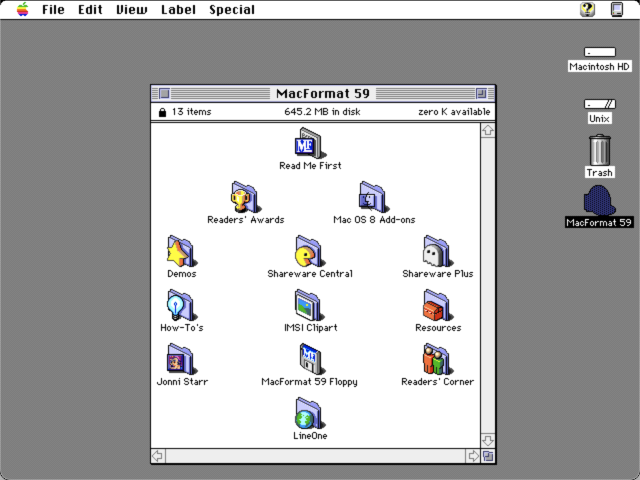The image size is (640, 480).
Task: Open the Special menu
Action: point(232,9)
